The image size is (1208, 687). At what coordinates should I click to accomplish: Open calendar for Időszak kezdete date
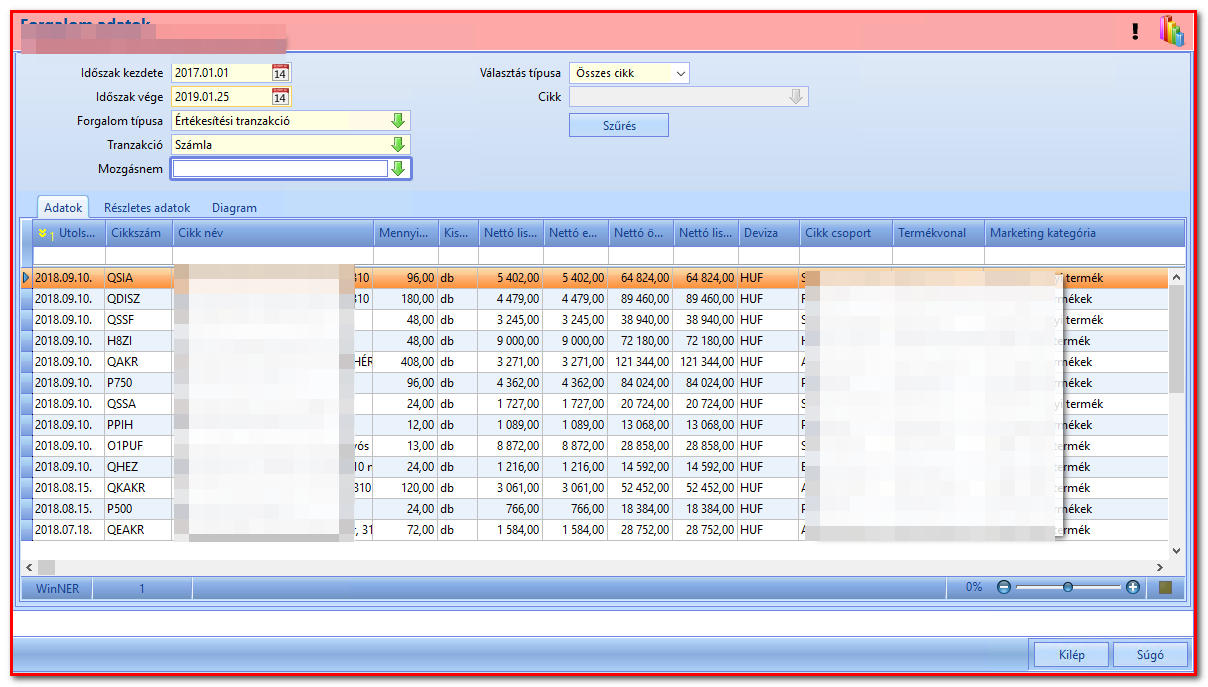point(281,73)
